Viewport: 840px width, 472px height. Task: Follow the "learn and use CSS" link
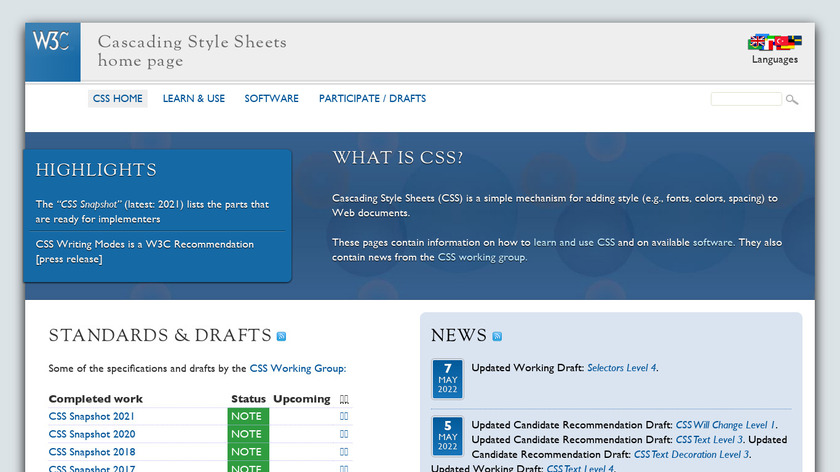point(574,242)
